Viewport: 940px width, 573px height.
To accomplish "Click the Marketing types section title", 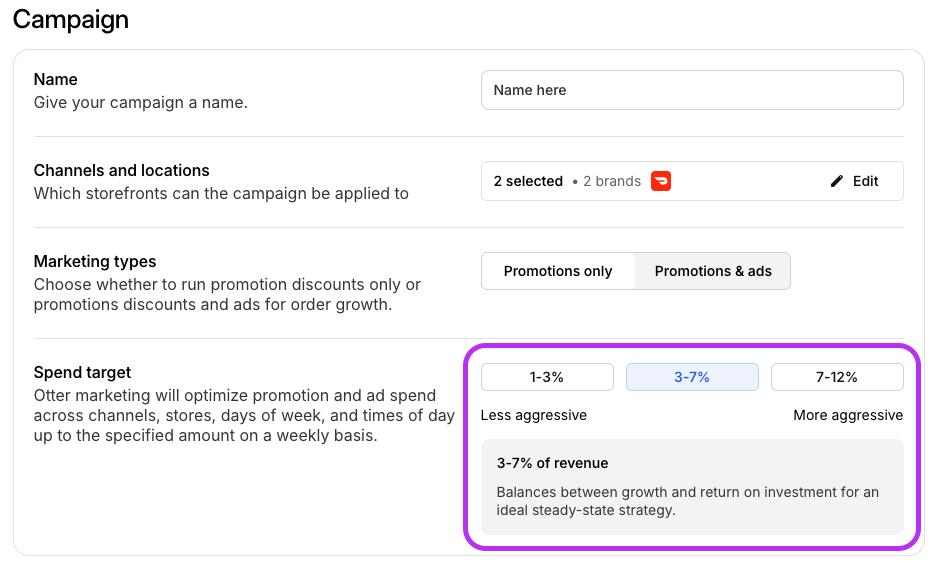I will point(95,261).
